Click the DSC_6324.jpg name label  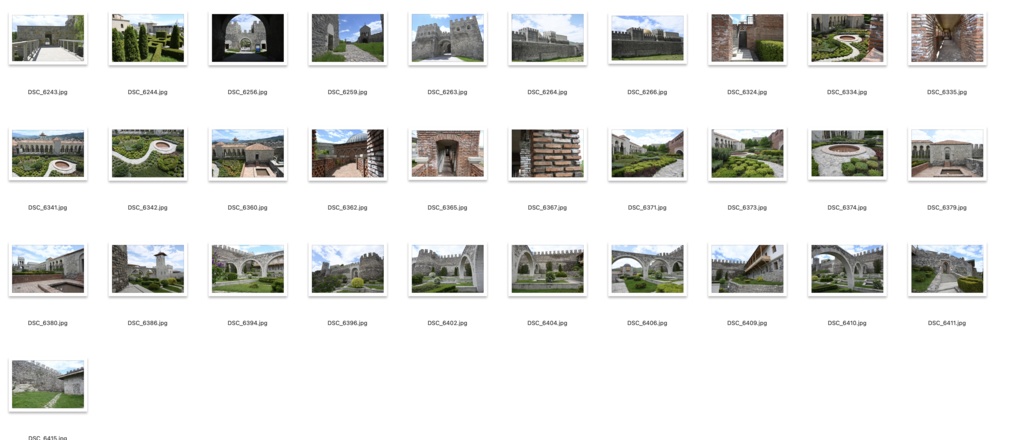point(747,92)
